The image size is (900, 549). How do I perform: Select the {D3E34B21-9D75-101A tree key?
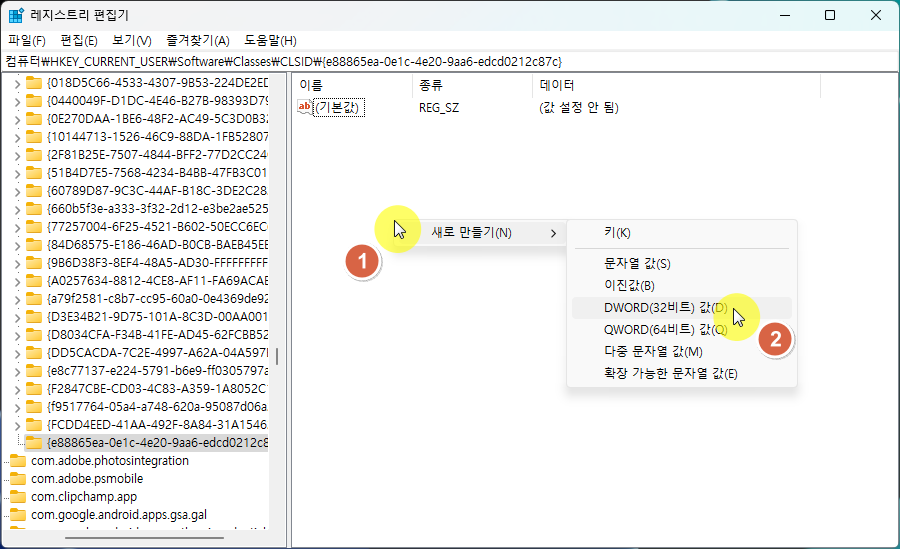tap(157, 316)
